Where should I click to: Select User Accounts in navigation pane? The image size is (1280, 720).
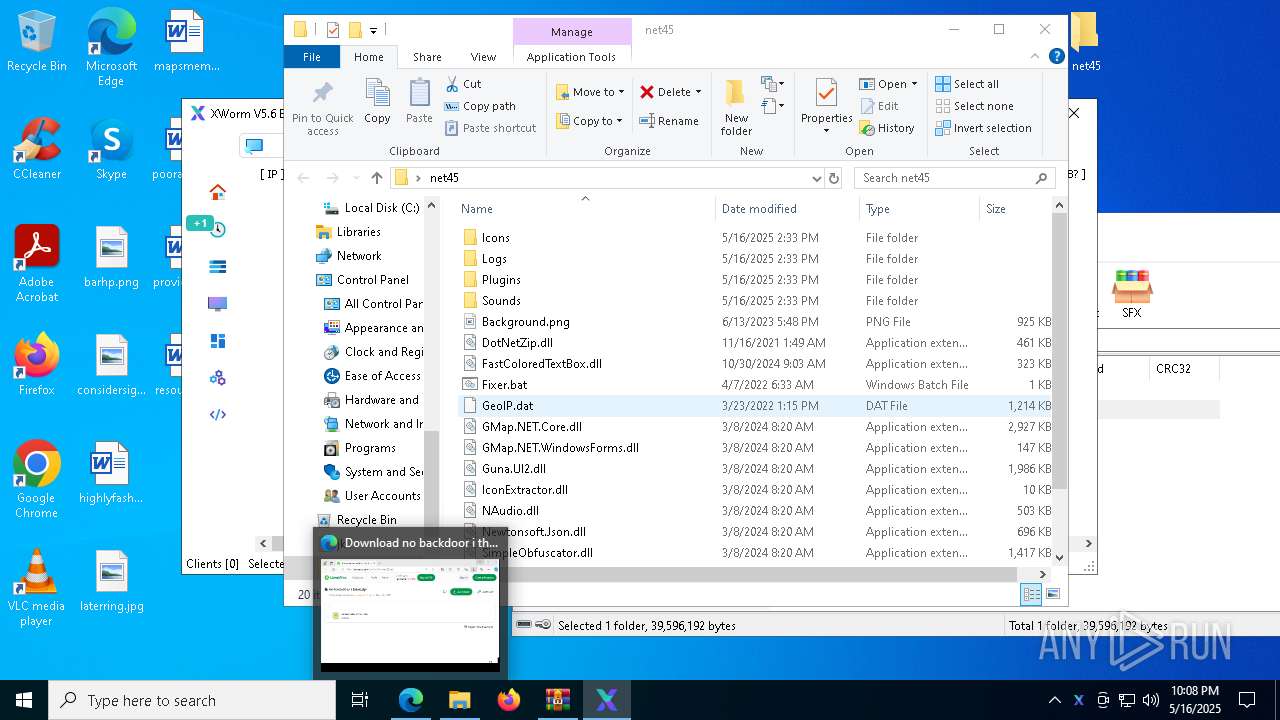coord(382,496)
